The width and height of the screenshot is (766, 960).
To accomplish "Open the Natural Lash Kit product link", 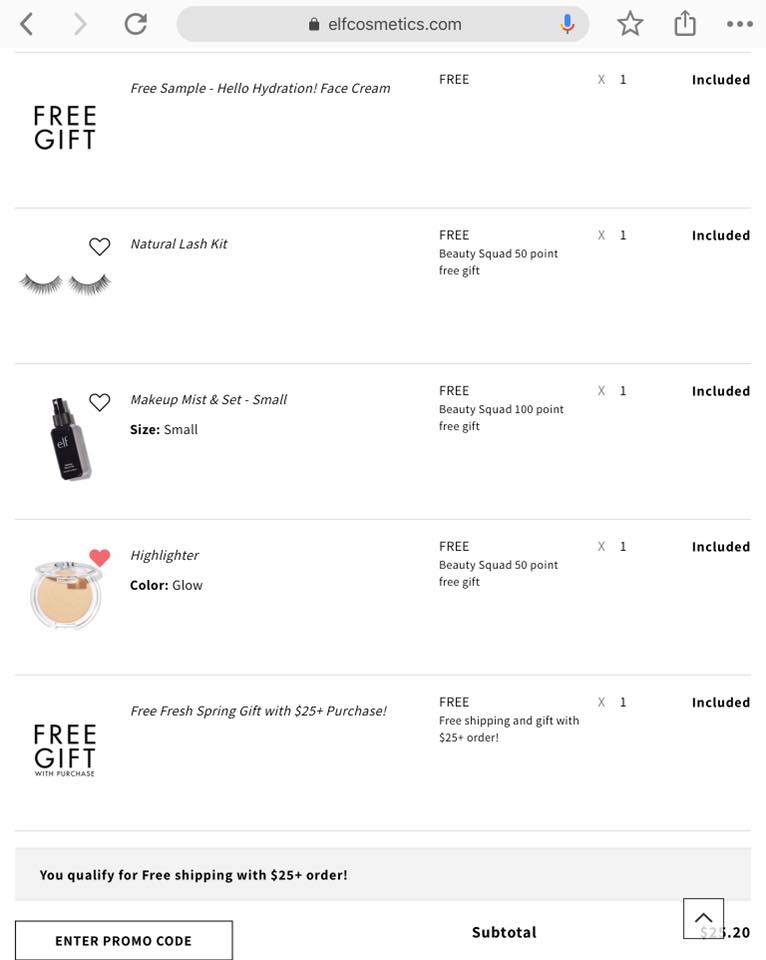I will click(x=179, y=244).
